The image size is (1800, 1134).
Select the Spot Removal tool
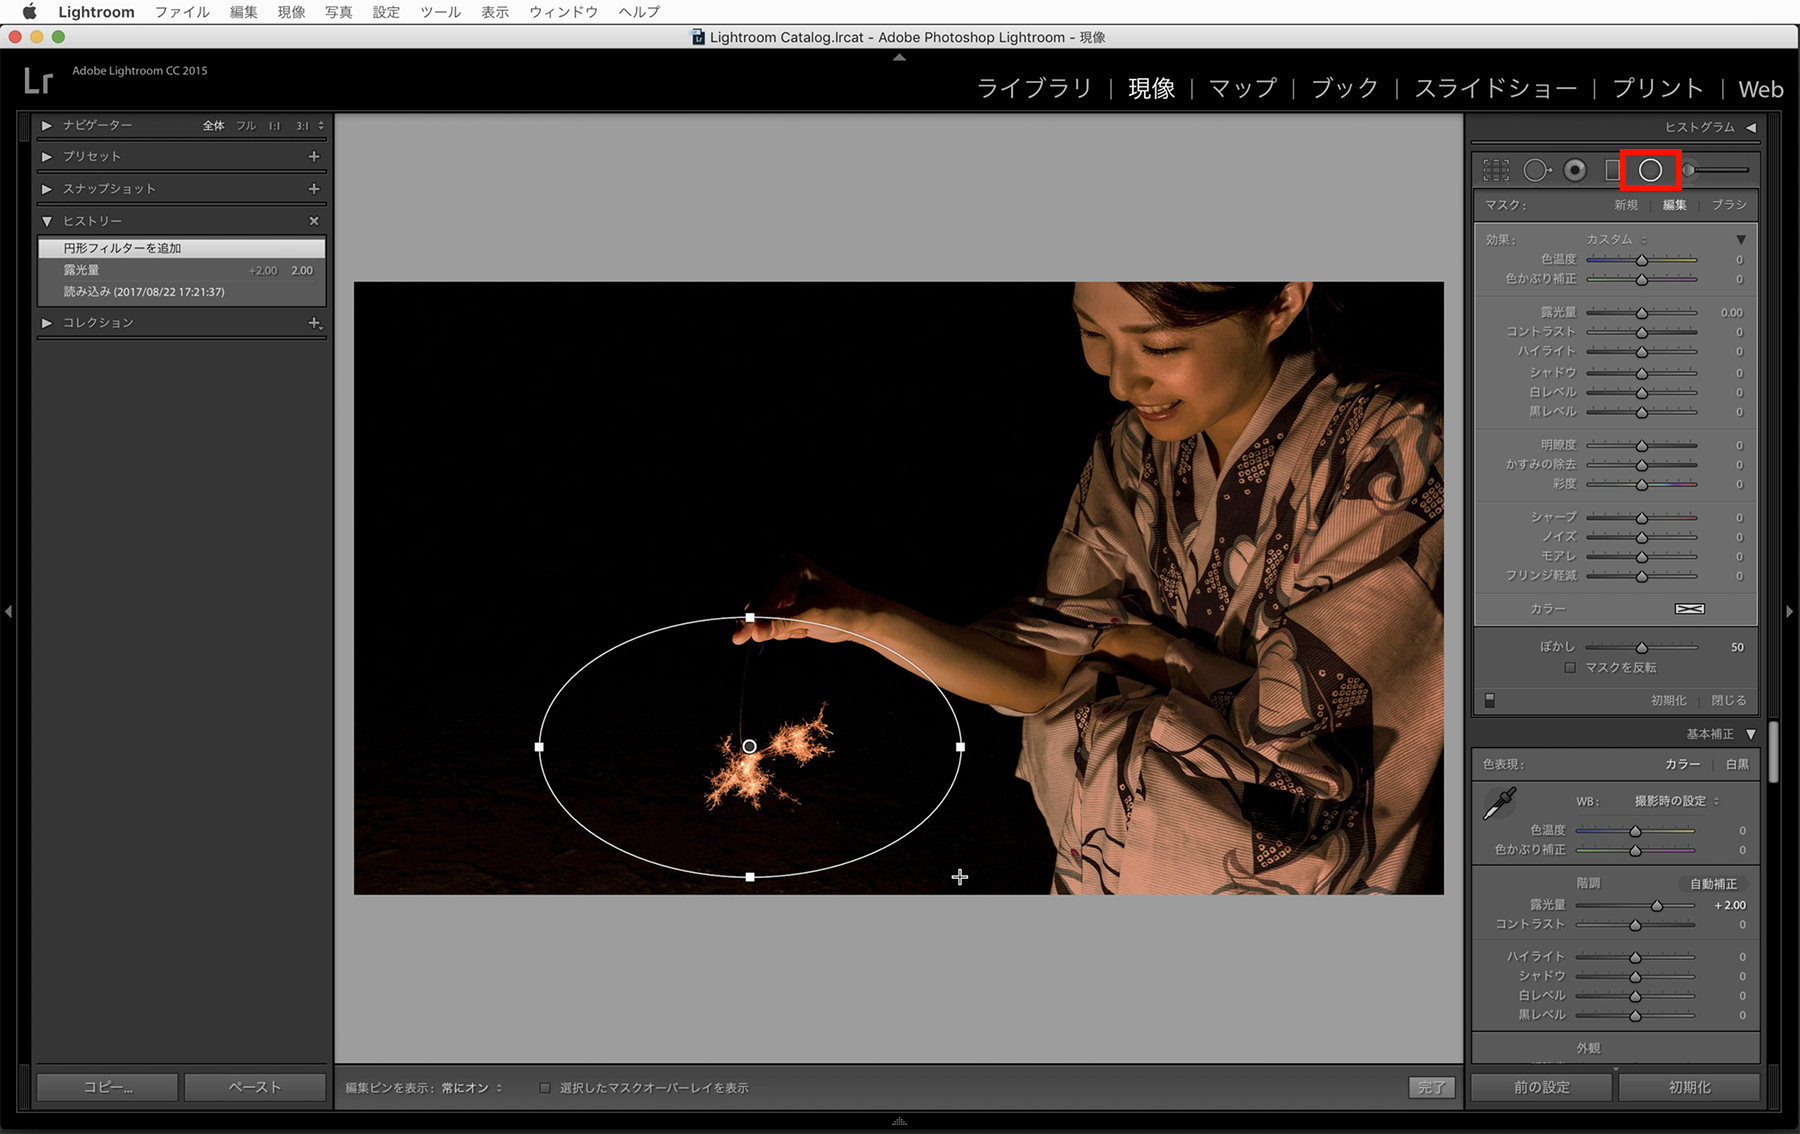coord(1537,170)
